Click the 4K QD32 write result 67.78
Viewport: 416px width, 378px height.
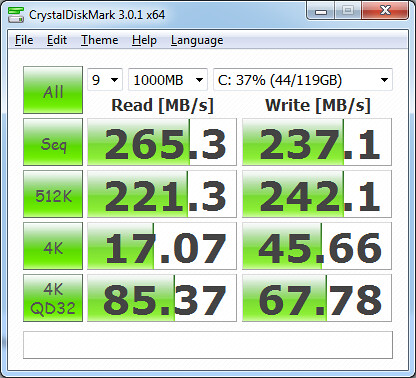click(317, 298)
